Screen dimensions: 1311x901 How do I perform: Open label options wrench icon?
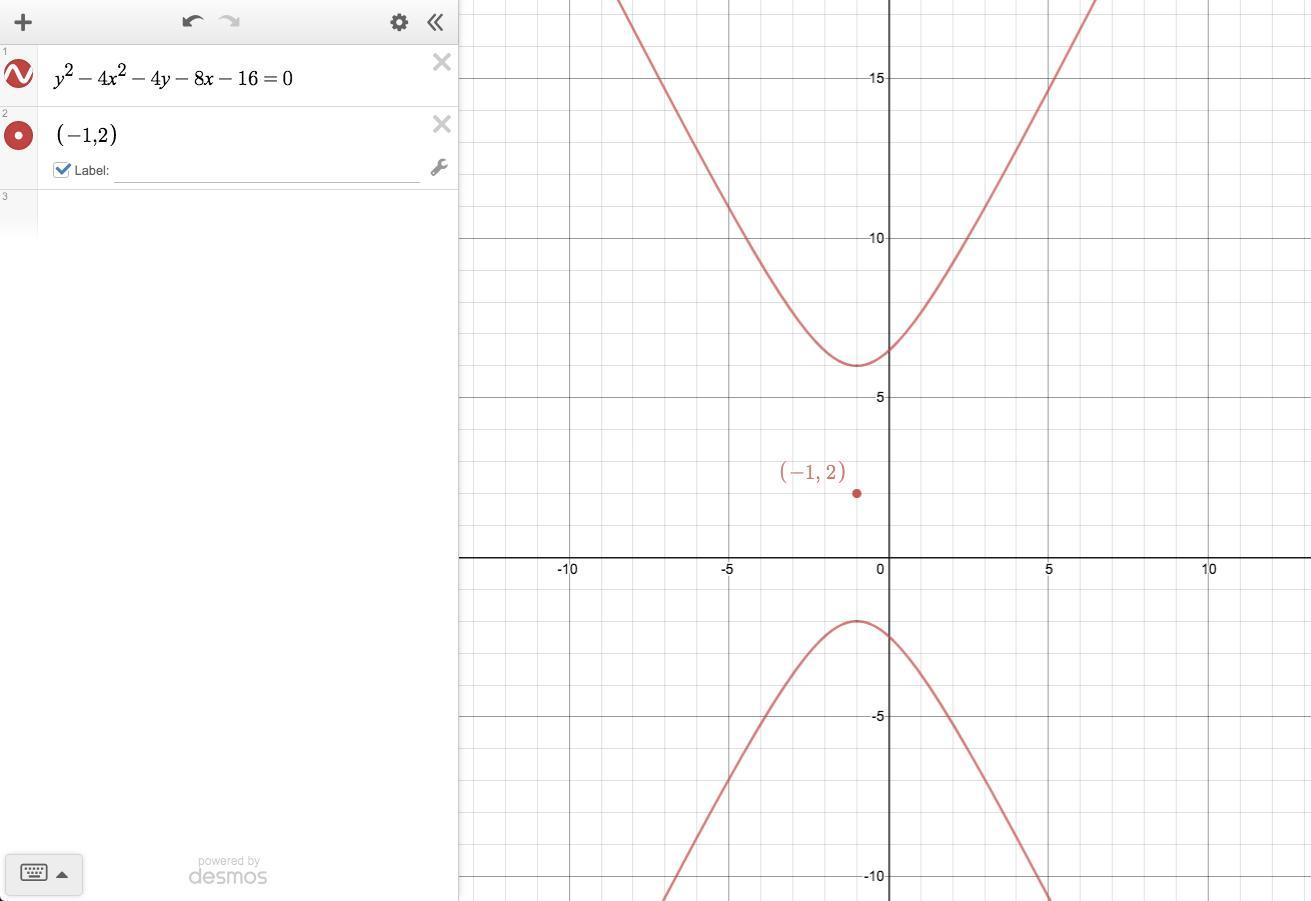[439, 167]
